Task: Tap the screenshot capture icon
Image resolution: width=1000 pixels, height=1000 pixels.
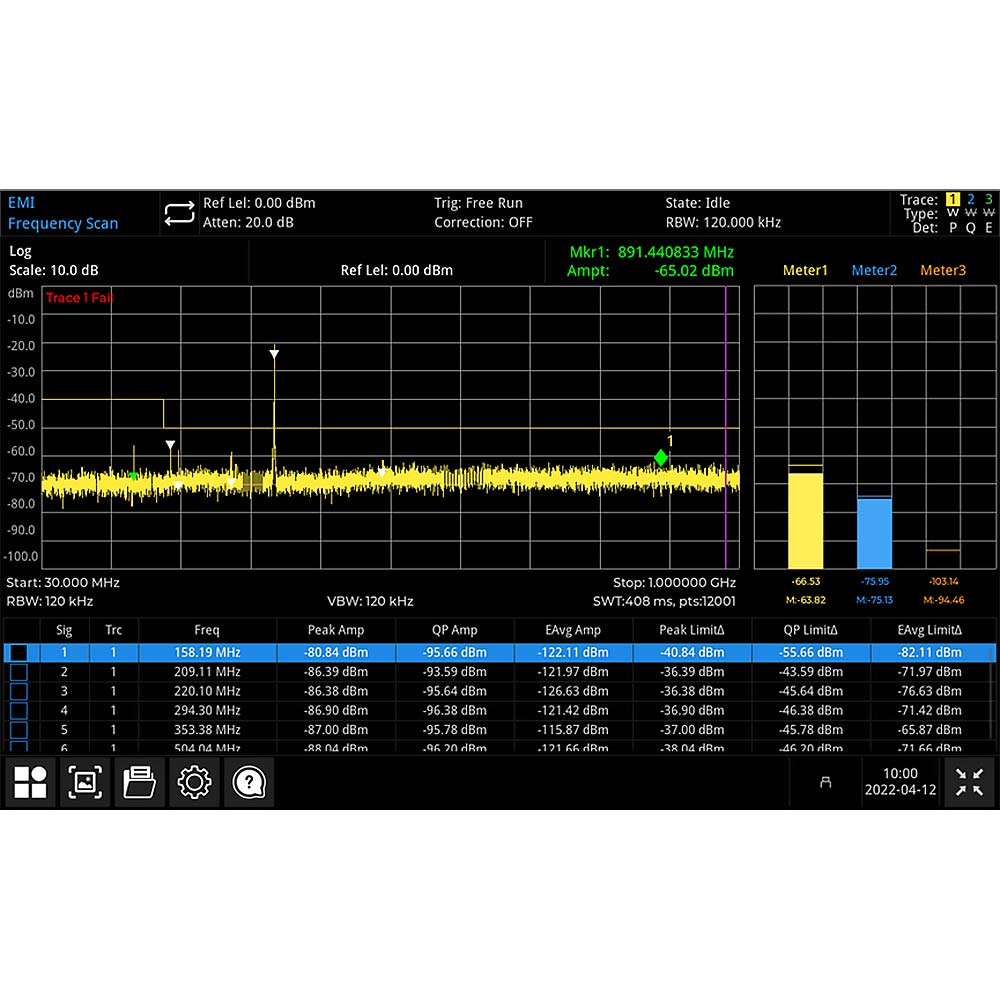Action: click(x=85, y=782)
